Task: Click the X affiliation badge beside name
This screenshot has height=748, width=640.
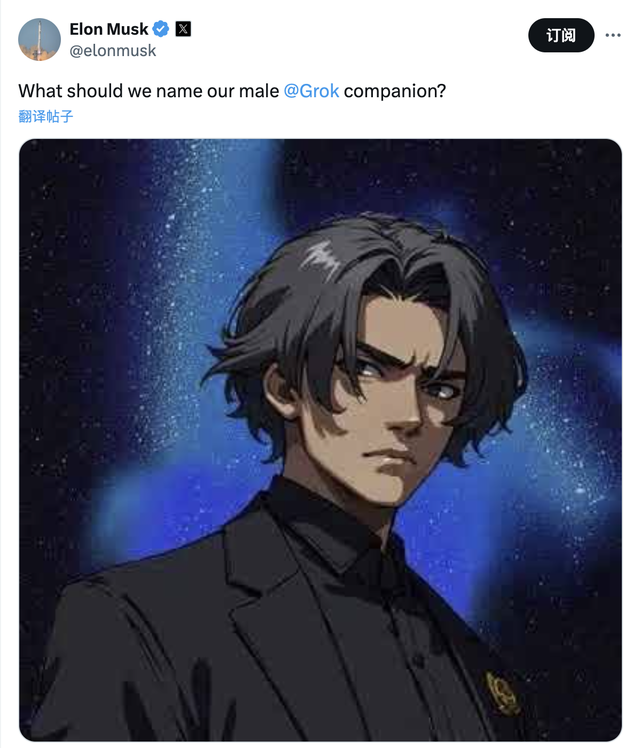Action: [x=183, y=29]
